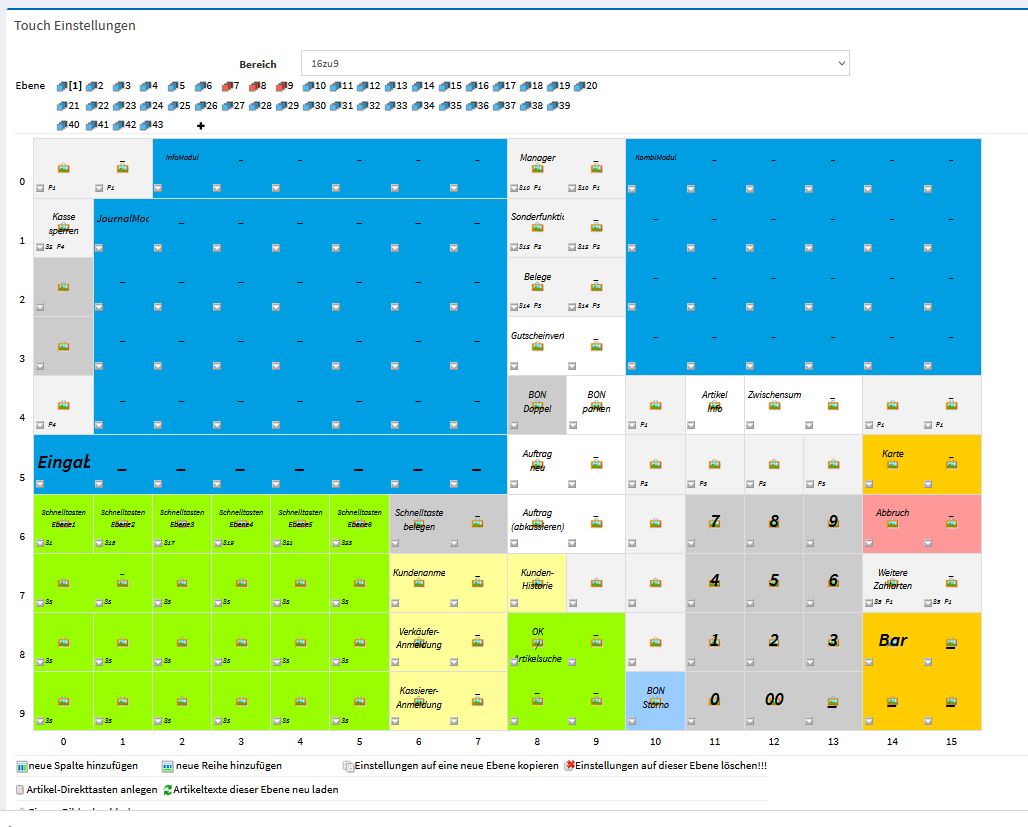The width and height of the screenshot is (1028, 827).
Task: Expand the dropdown arrow in the Abbruch cell
Action: click(x=868, y=542)
